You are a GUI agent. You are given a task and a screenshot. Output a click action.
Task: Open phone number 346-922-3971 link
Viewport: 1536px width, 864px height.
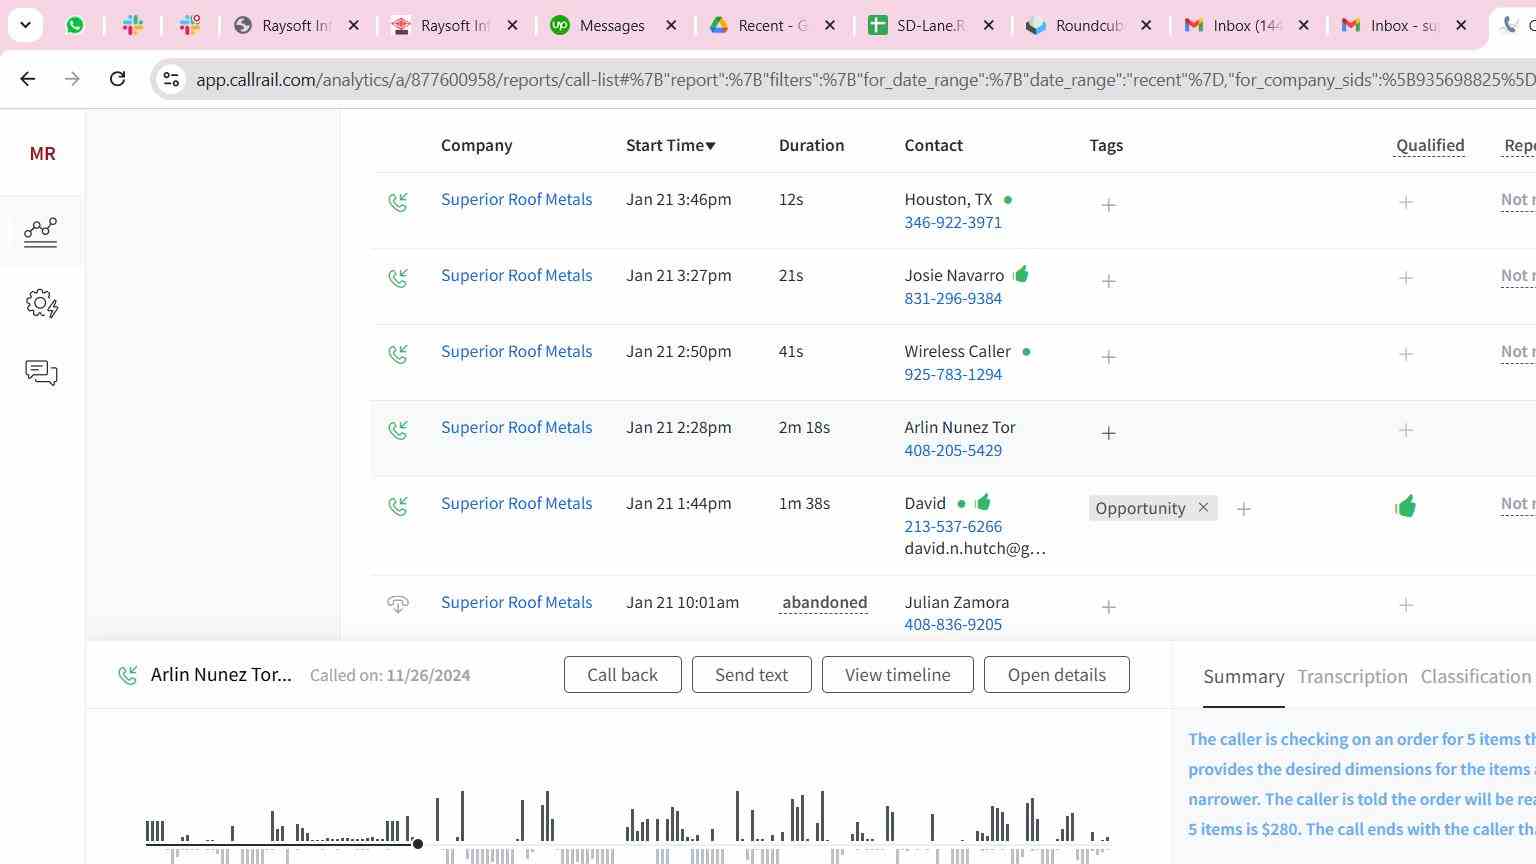pos(953,223)
